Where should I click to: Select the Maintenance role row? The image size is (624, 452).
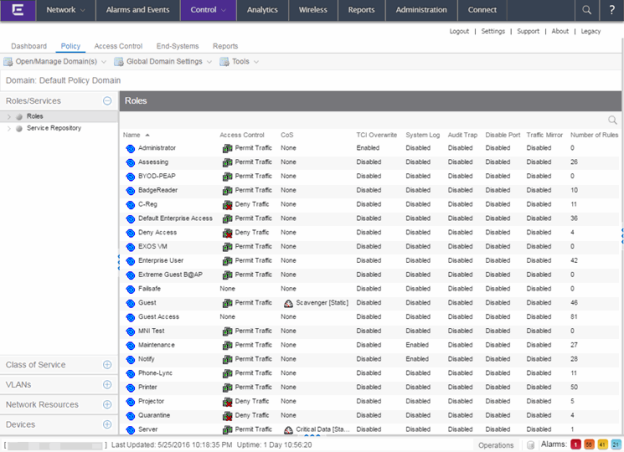click(x=370, y=345)
